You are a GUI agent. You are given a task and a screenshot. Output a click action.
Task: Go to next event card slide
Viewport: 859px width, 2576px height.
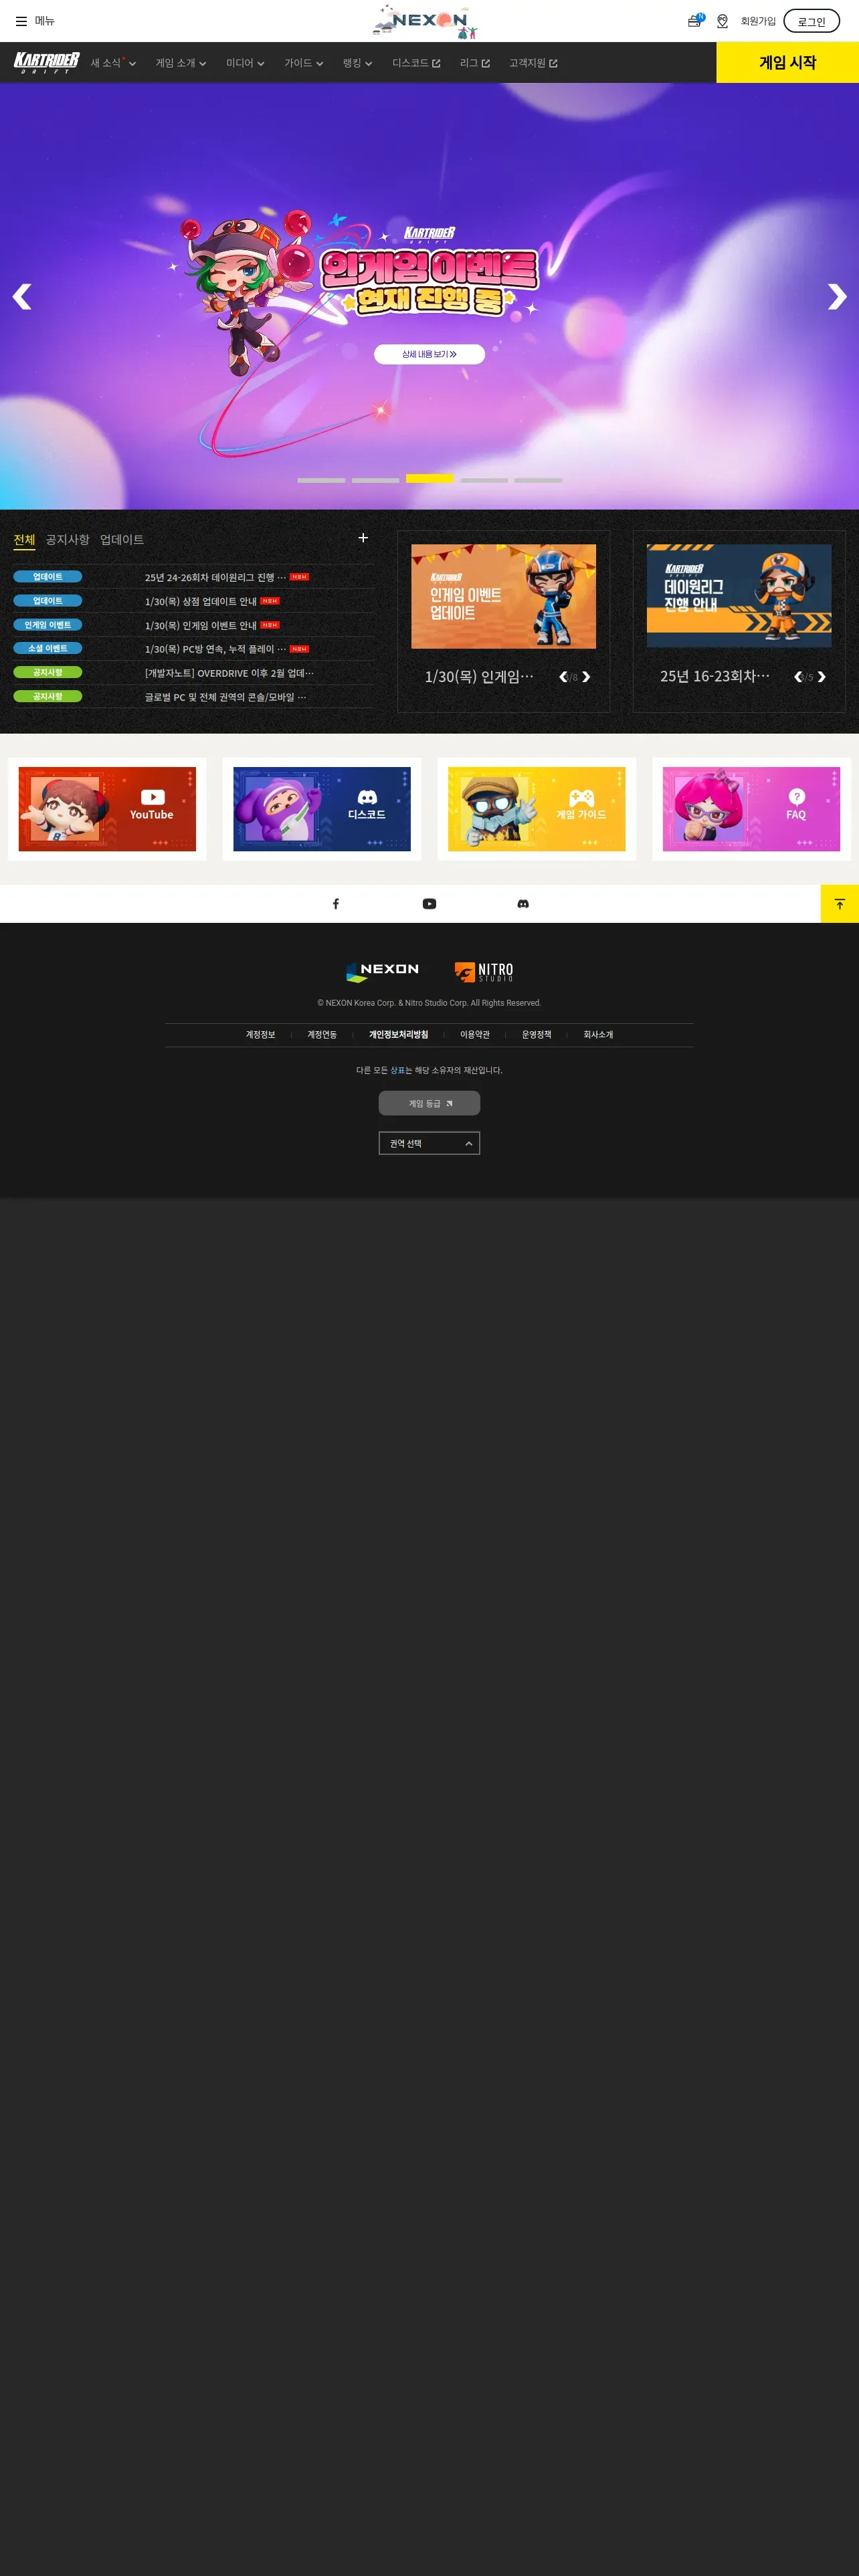[x=586, y=677]
